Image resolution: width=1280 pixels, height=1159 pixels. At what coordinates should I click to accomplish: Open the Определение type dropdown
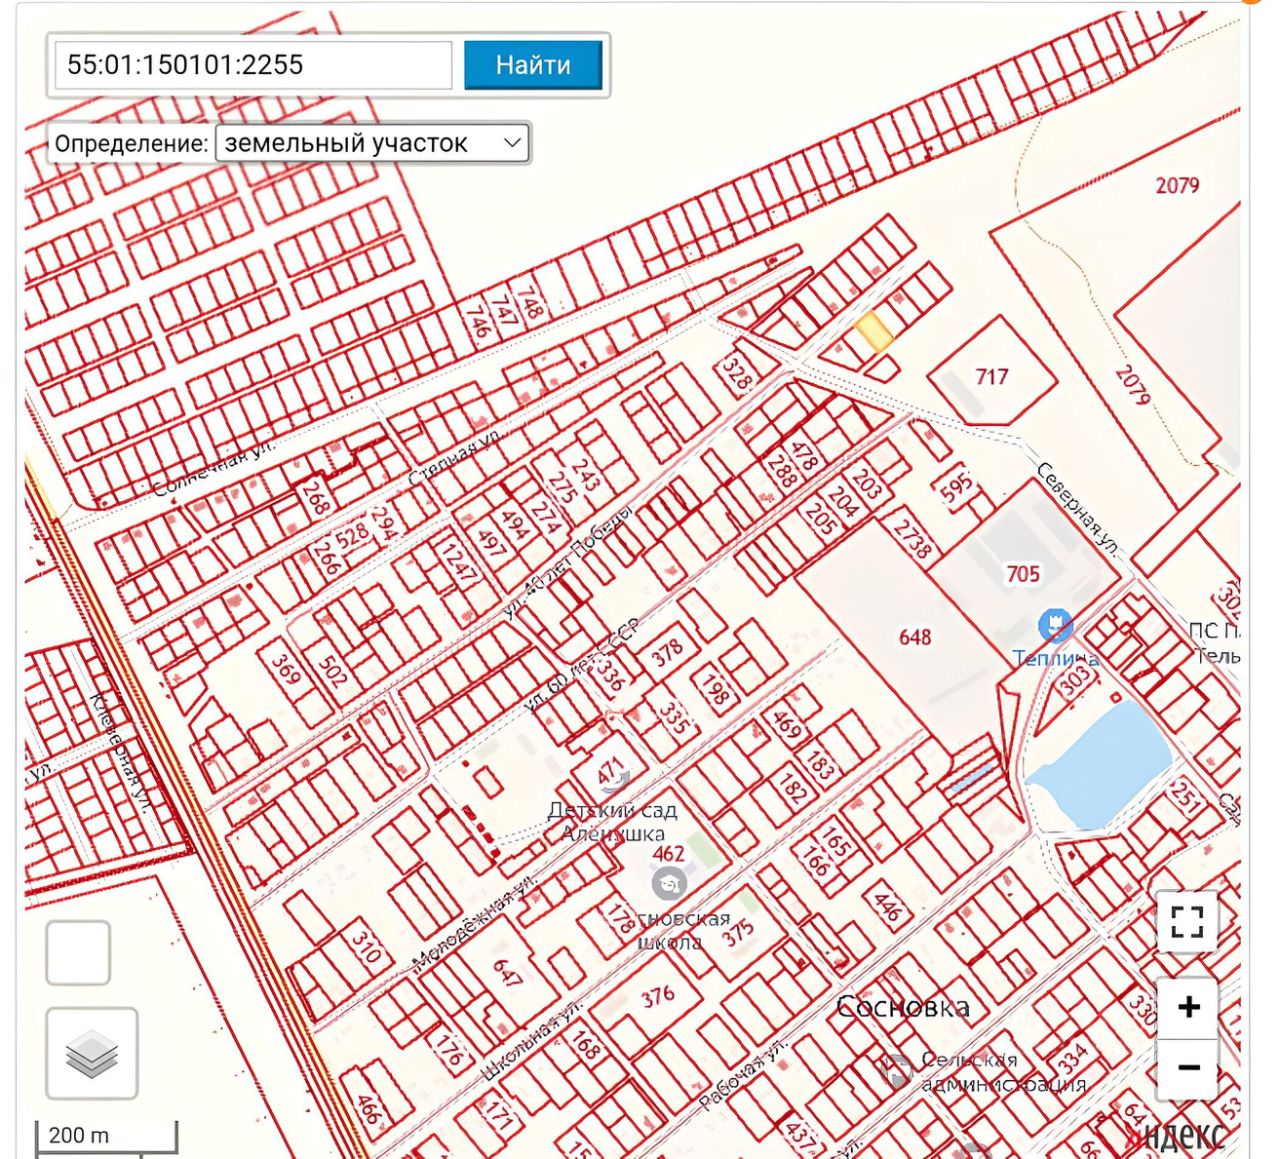click(x=372, y=143)
